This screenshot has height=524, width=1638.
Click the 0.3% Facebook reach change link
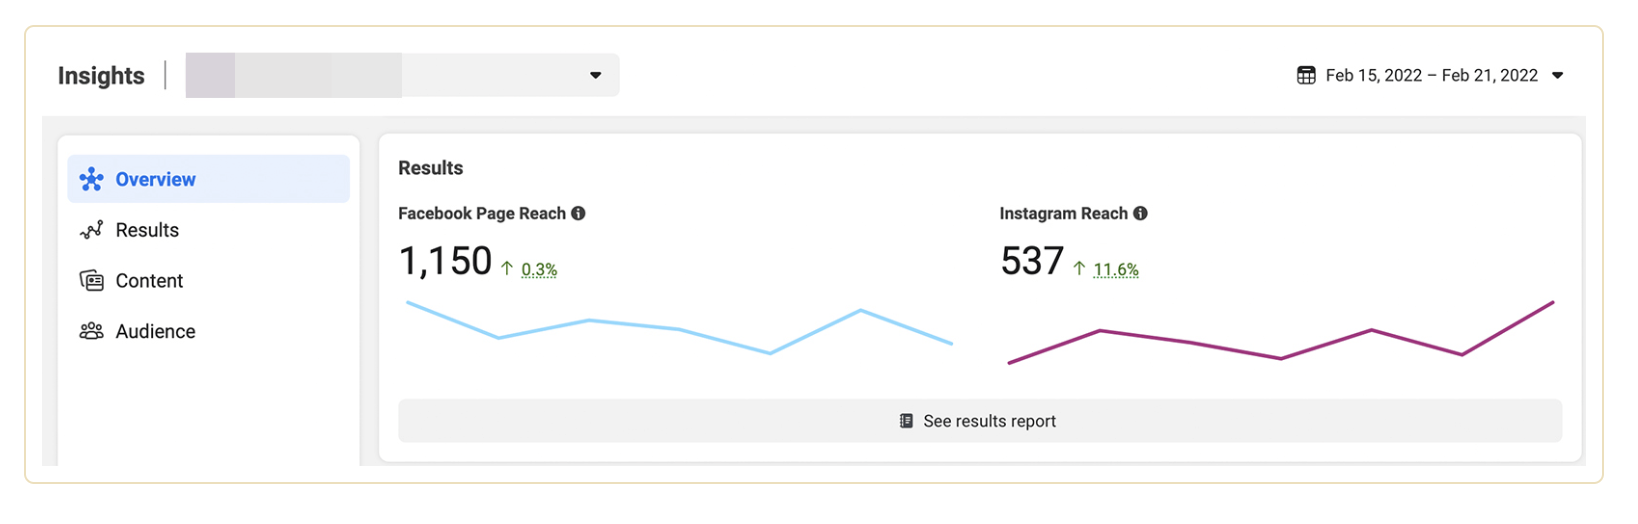[539, 269]
